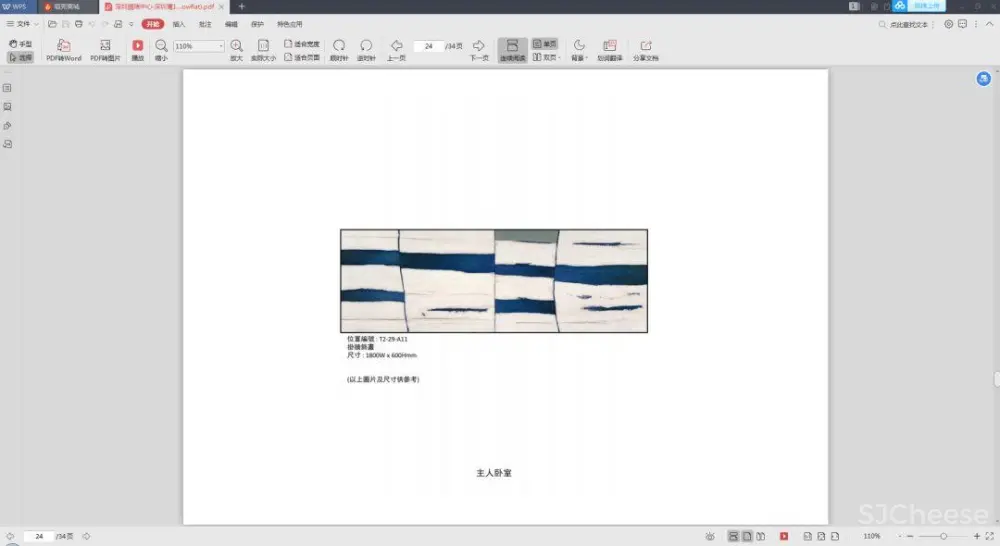Screen dimensions: 1000x546
Task: Click the PDF转图片 export icon
Action: 105,46
